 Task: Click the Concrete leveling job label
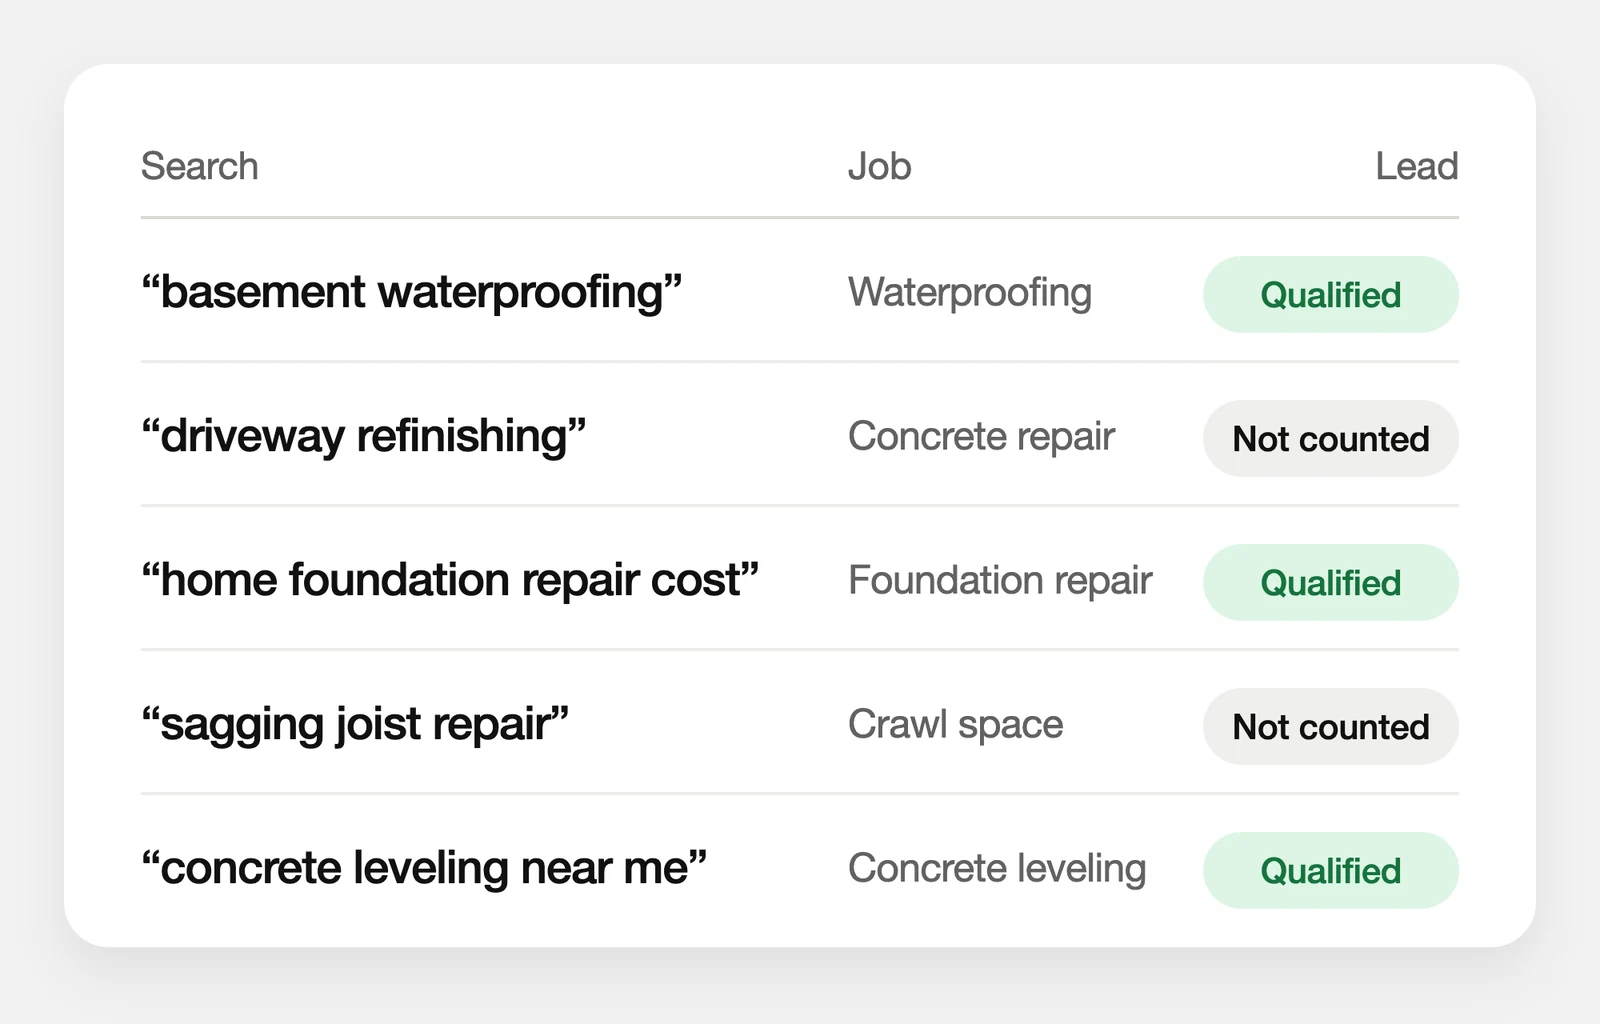[997, 869]
